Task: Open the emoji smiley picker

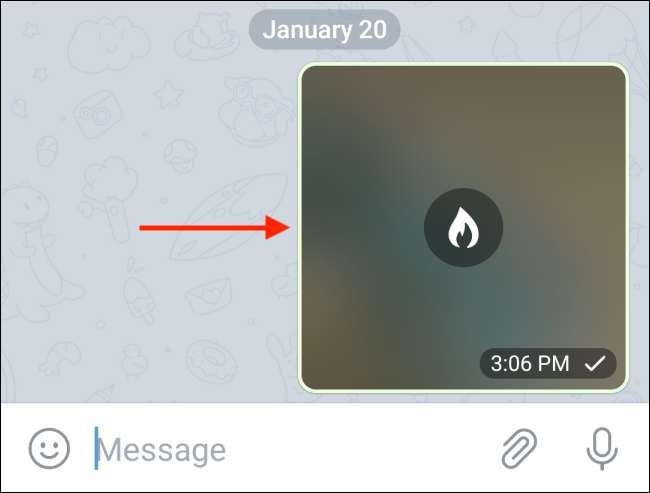Action: (49, 448)
